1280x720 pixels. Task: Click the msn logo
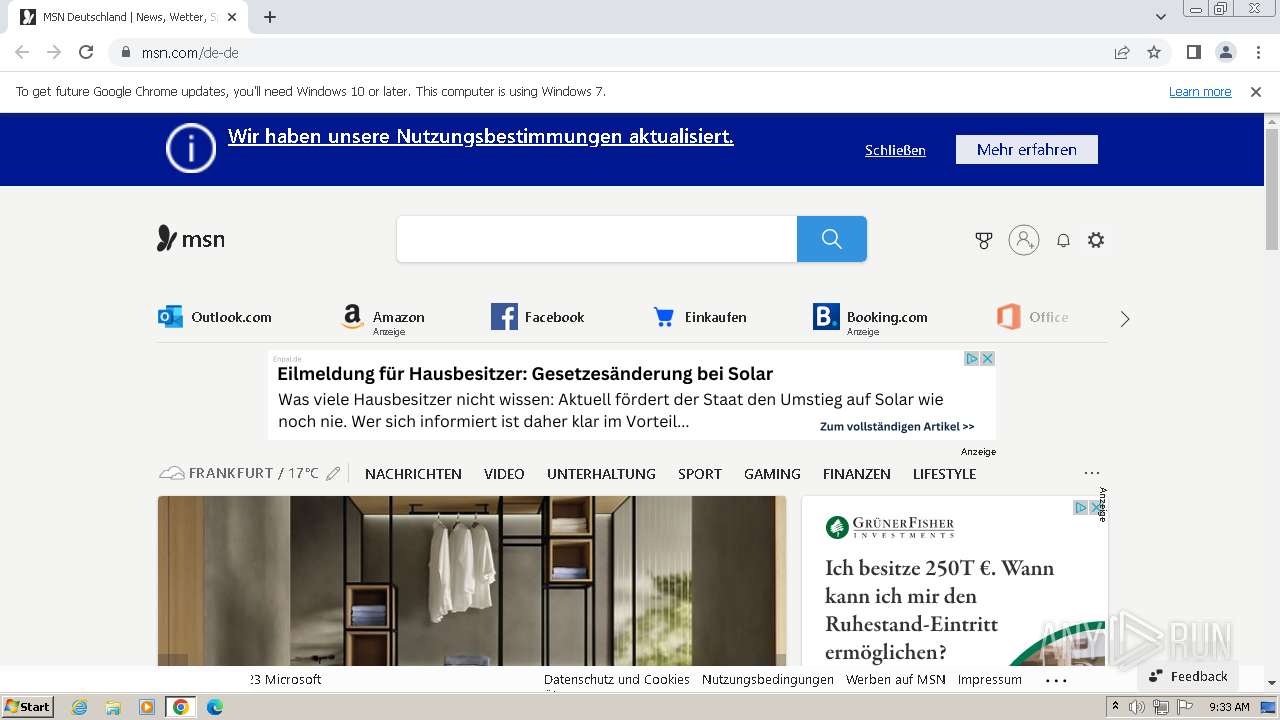pos(191,239)
